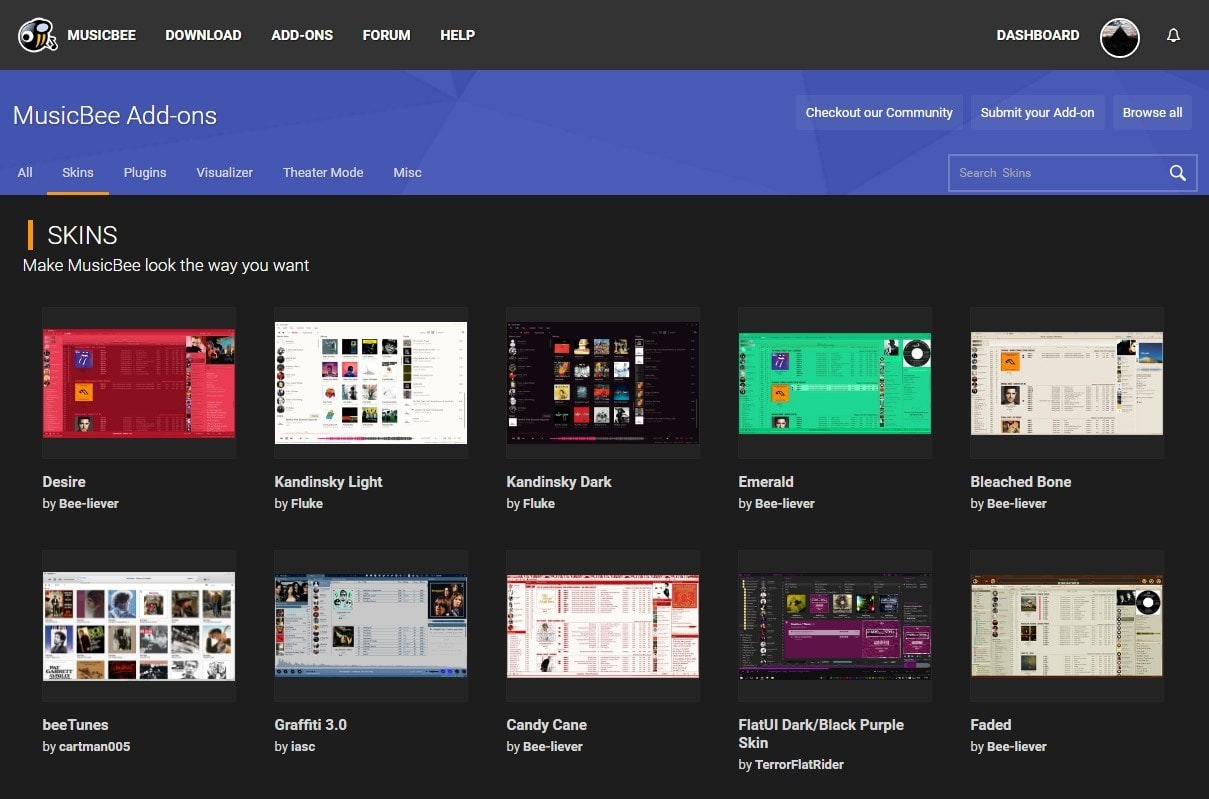This screenshot has height=799, width=1209.
Task: Open the Kandinsky Light skin thumbnail
Action: tap(371, 383)
